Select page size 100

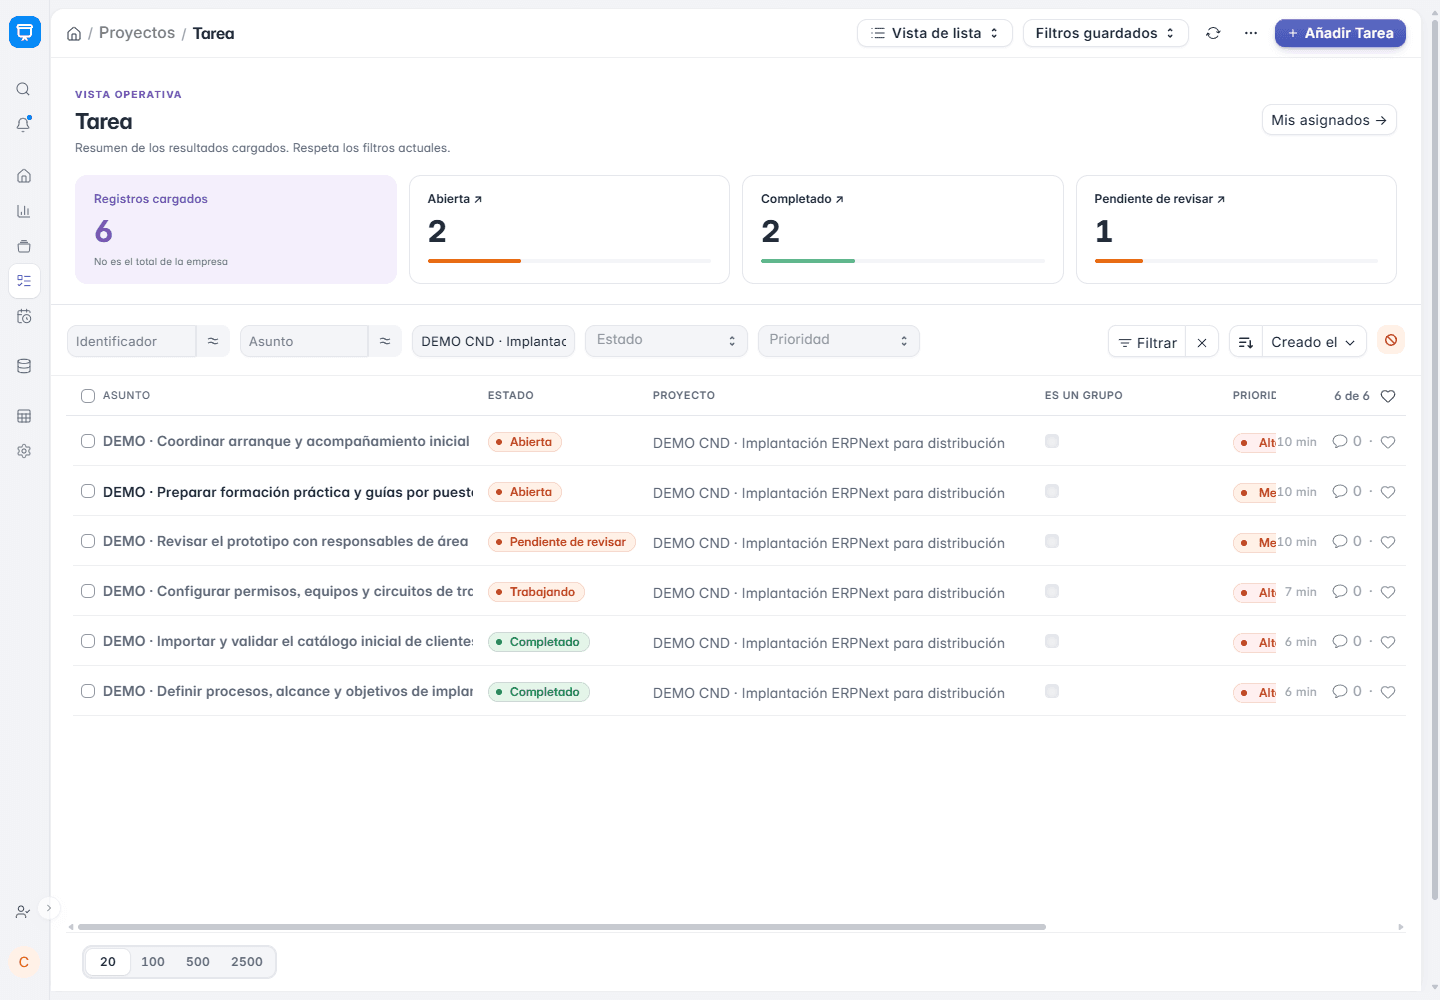(x=153, y=962)
